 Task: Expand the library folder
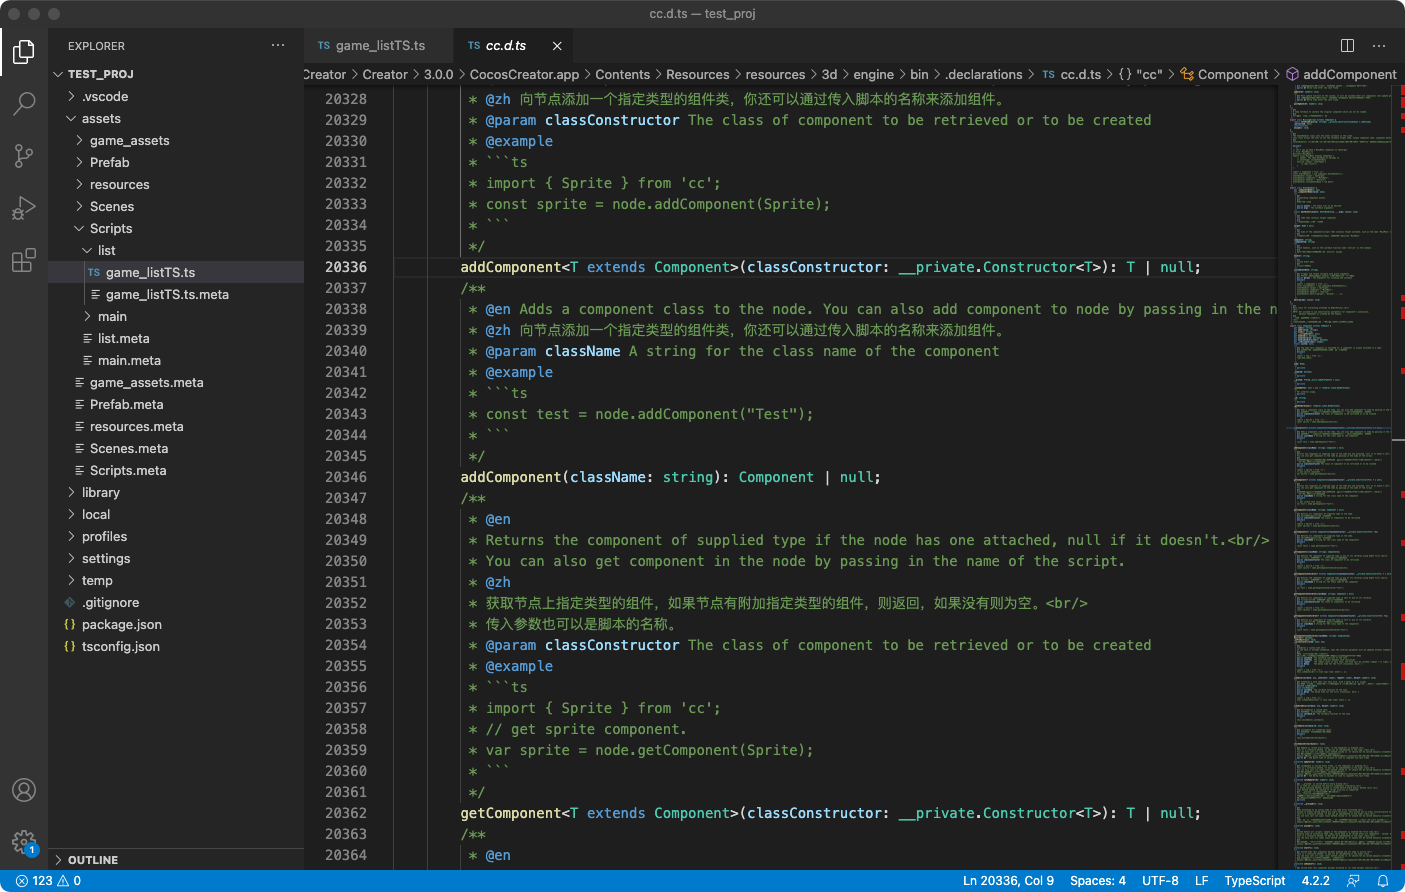pyautogui.click(x=100, y=493)
